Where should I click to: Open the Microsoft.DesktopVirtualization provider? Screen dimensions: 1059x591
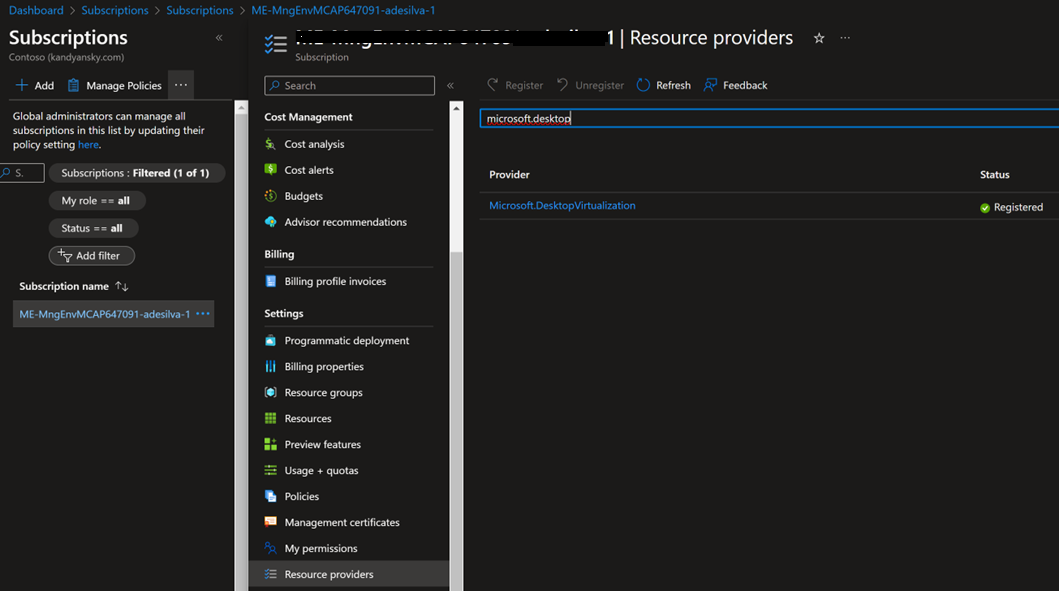pos(562,205)
